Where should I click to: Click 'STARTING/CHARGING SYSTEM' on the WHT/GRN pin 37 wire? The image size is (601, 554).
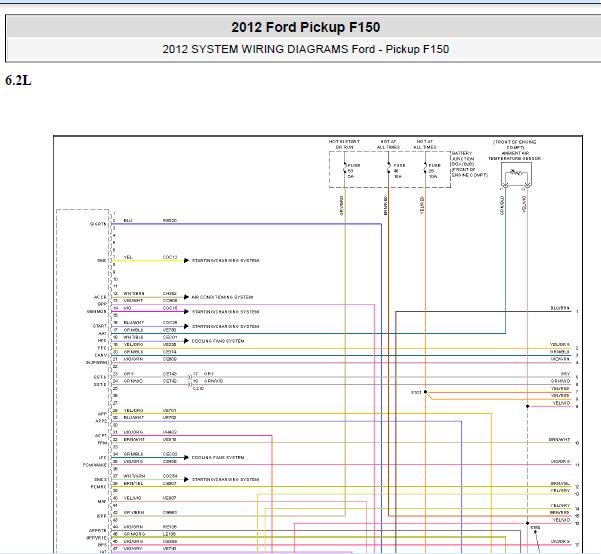coord(225,480)
